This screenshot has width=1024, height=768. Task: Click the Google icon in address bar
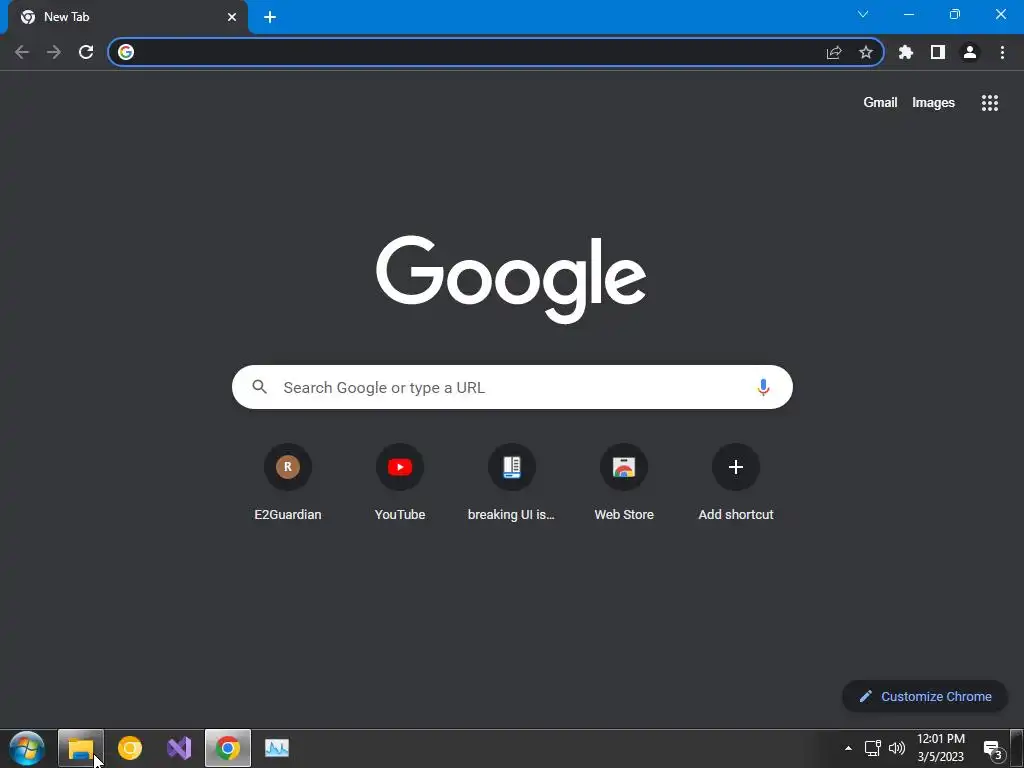(126, 52)
